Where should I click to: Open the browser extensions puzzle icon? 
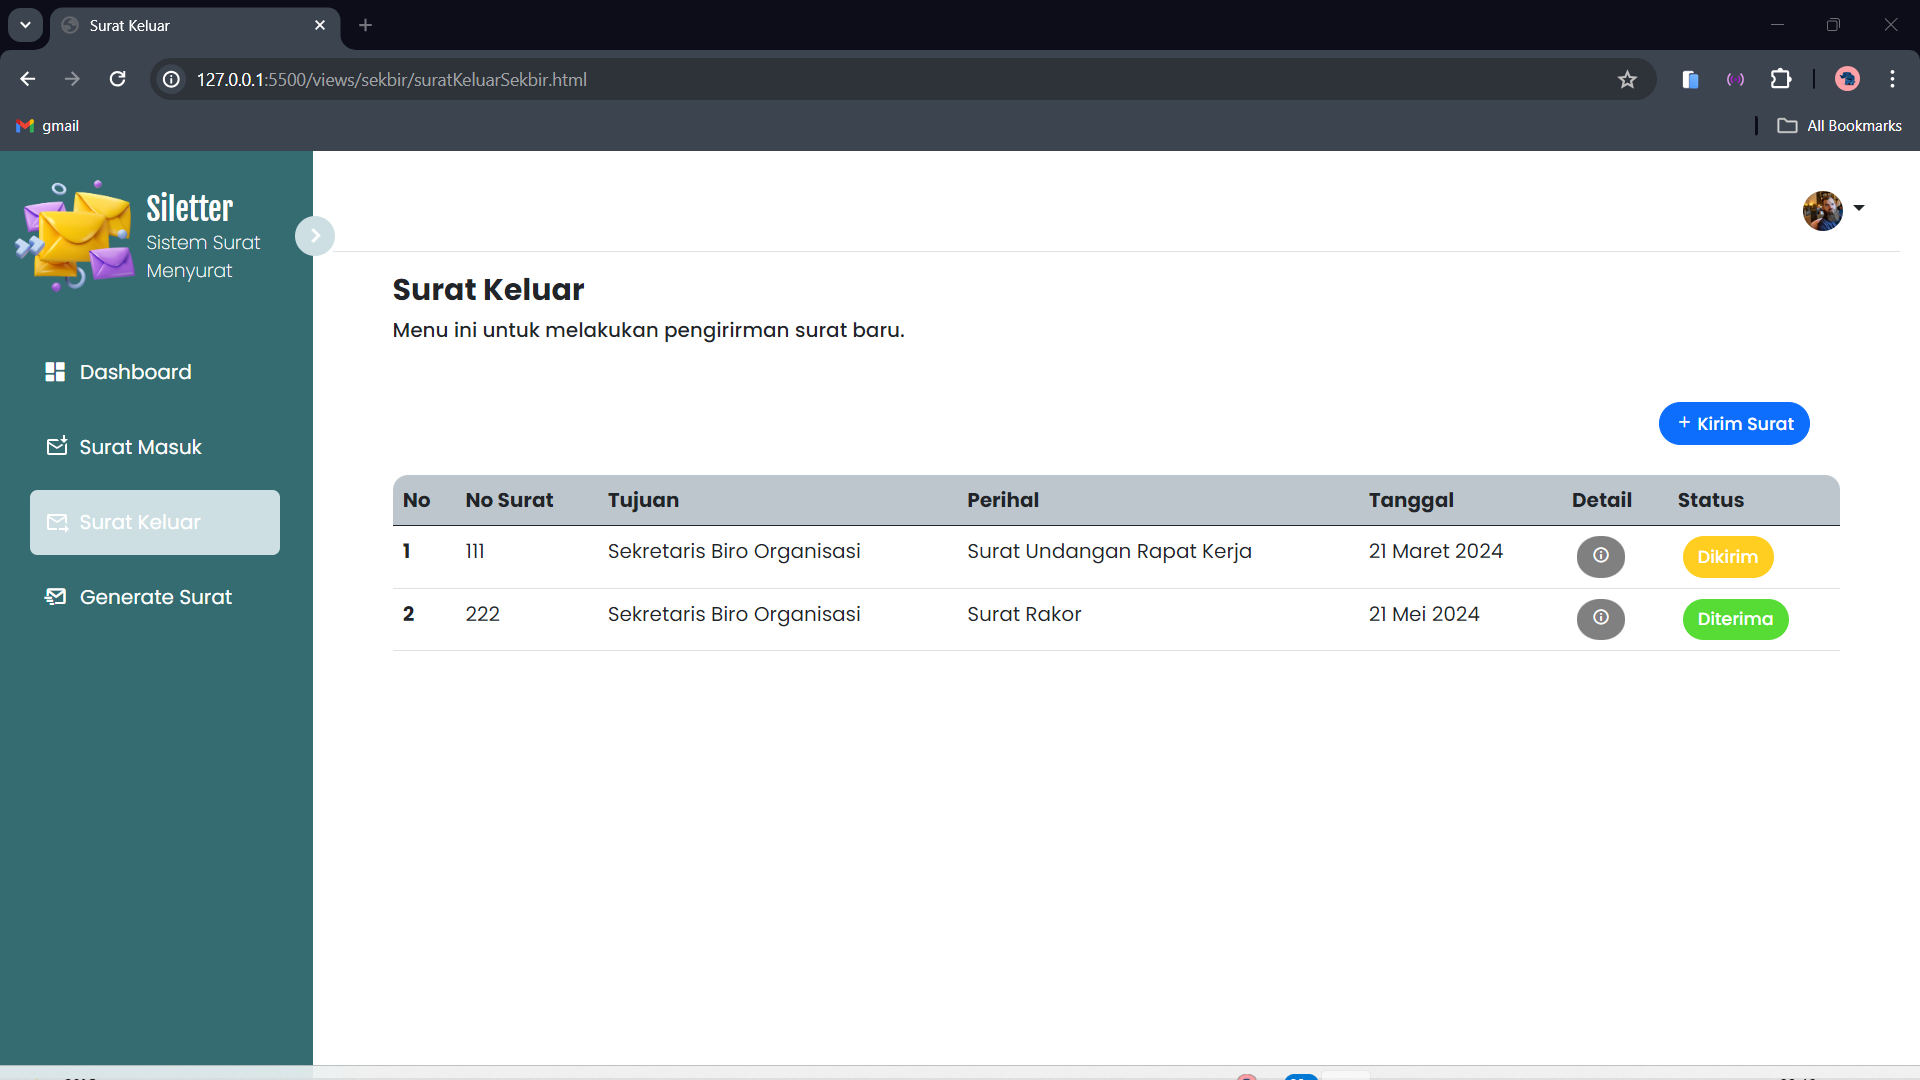tap(1781, 79)
